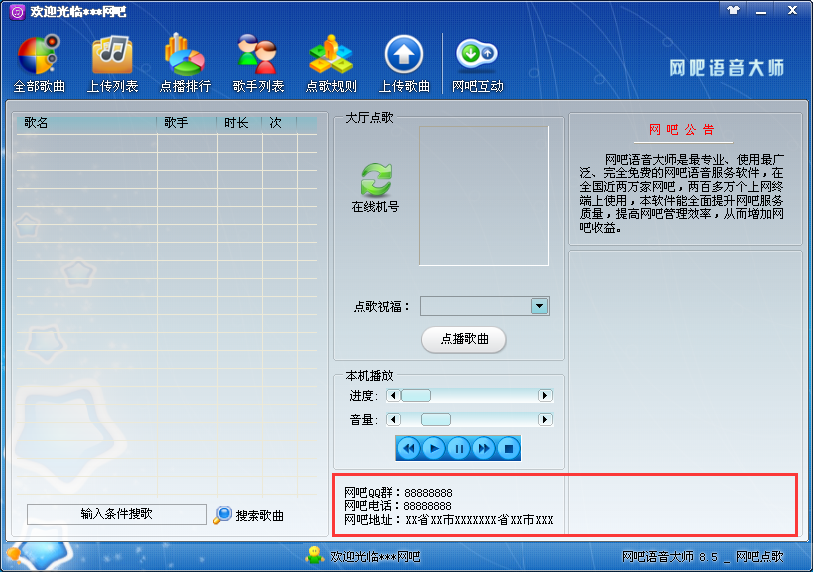The image size is (813, 572).
Task: Start playback with the play button
Action: click(433, 449)
